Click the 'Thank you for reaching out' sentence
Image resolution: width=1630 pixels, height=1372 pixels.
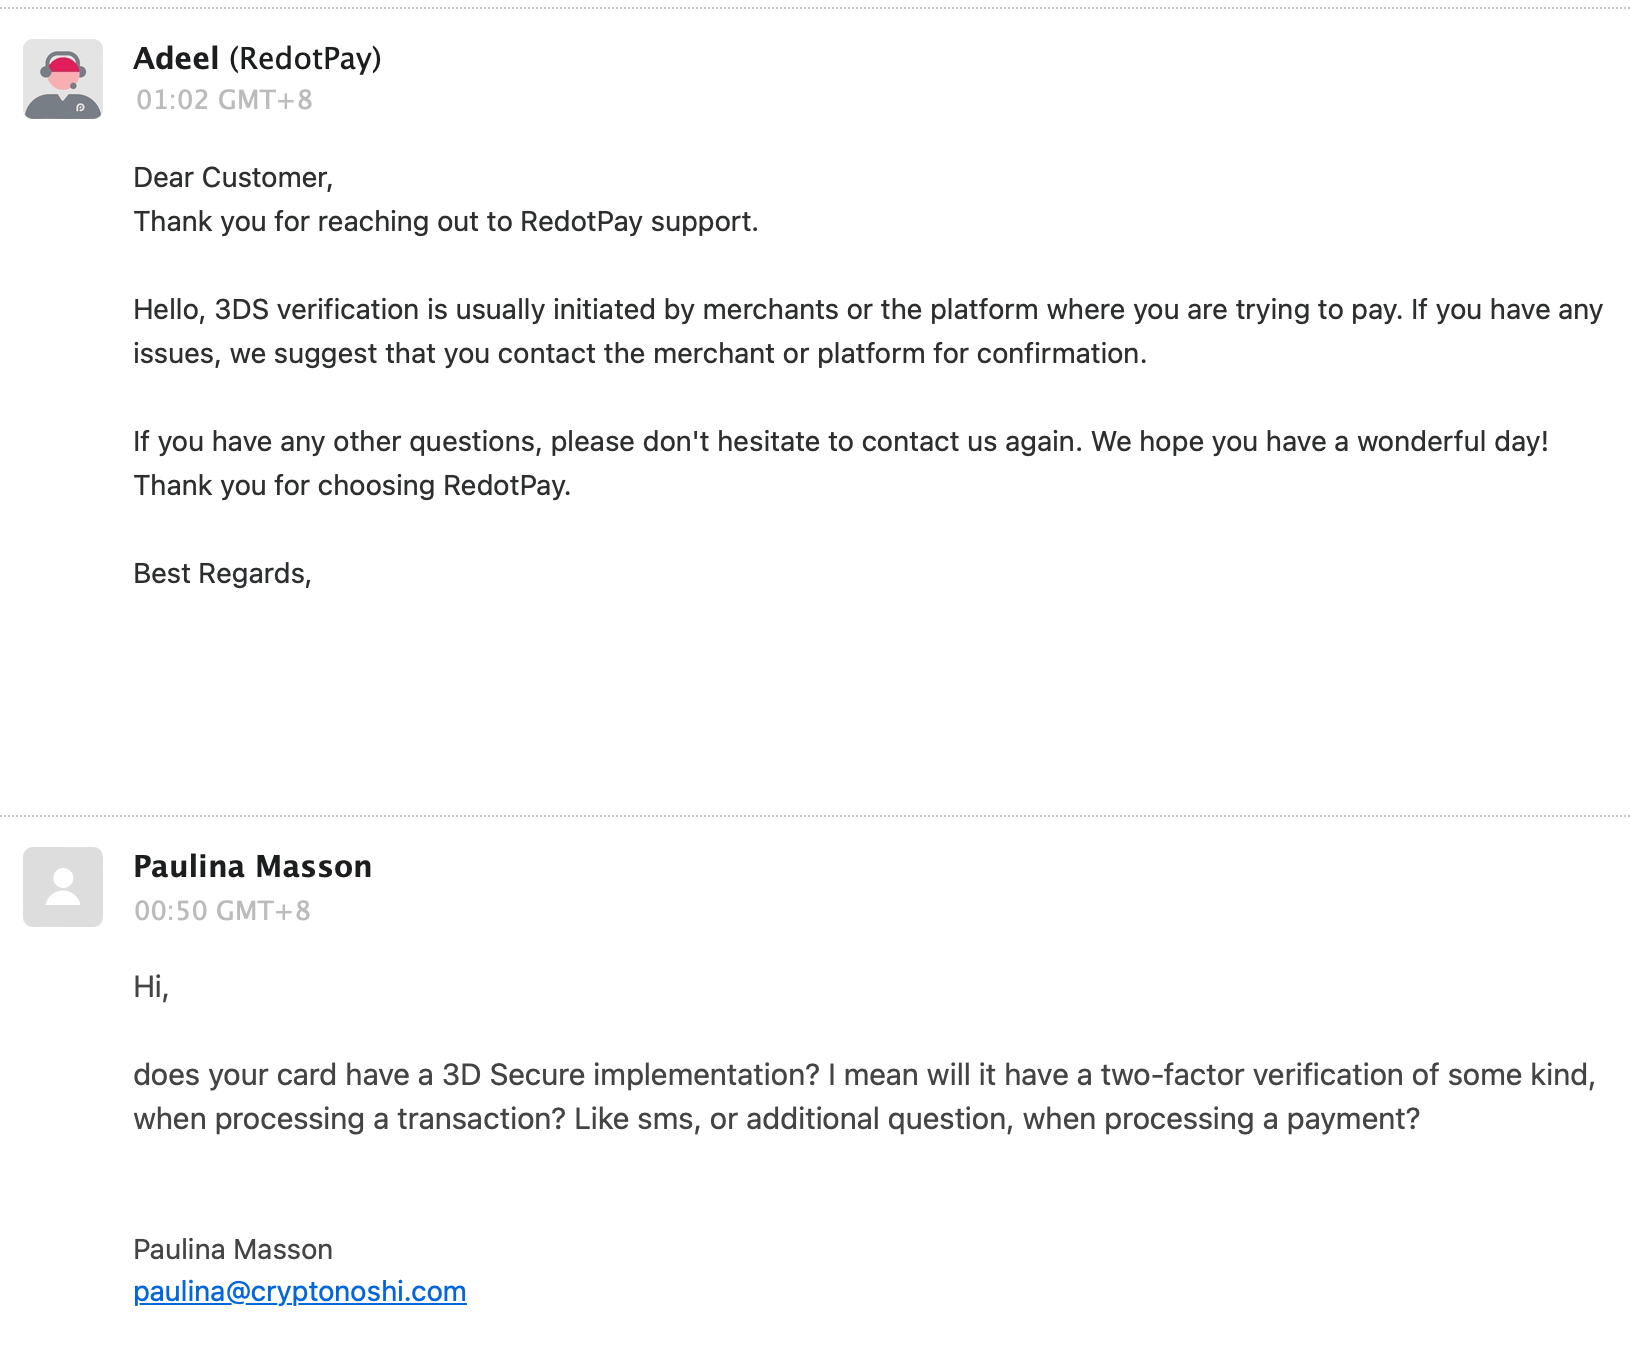446,221
